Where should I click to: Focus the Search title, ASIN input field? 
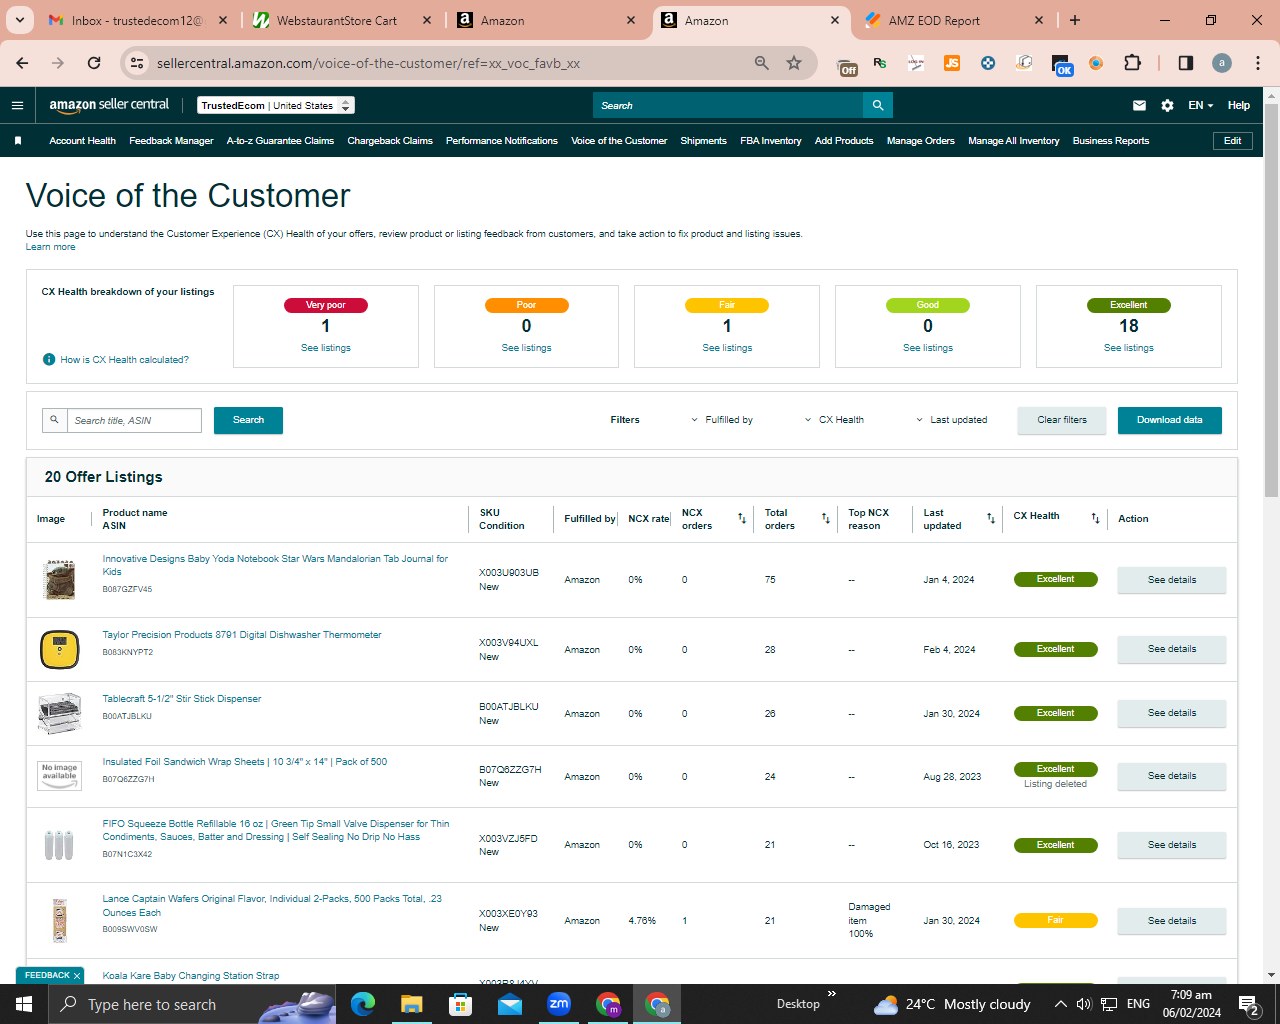click(x=134, y=420)
